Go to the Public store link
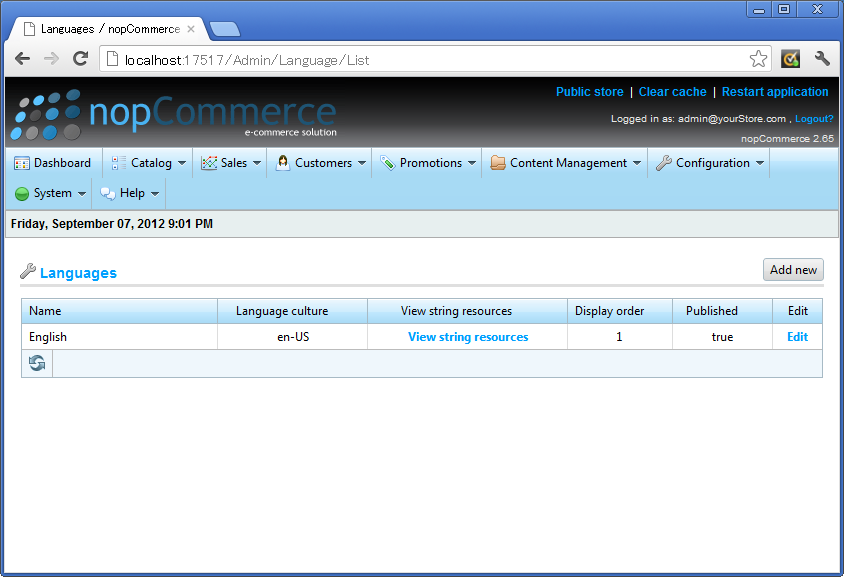 589,92
